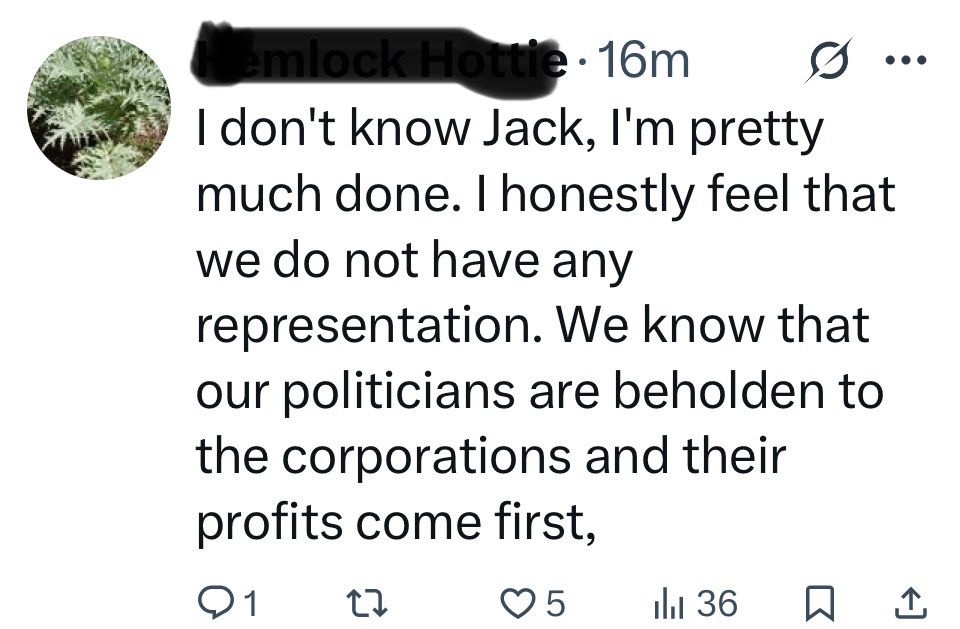
Task: Open the thistle plant profile picture
Action: click(99, 108)
